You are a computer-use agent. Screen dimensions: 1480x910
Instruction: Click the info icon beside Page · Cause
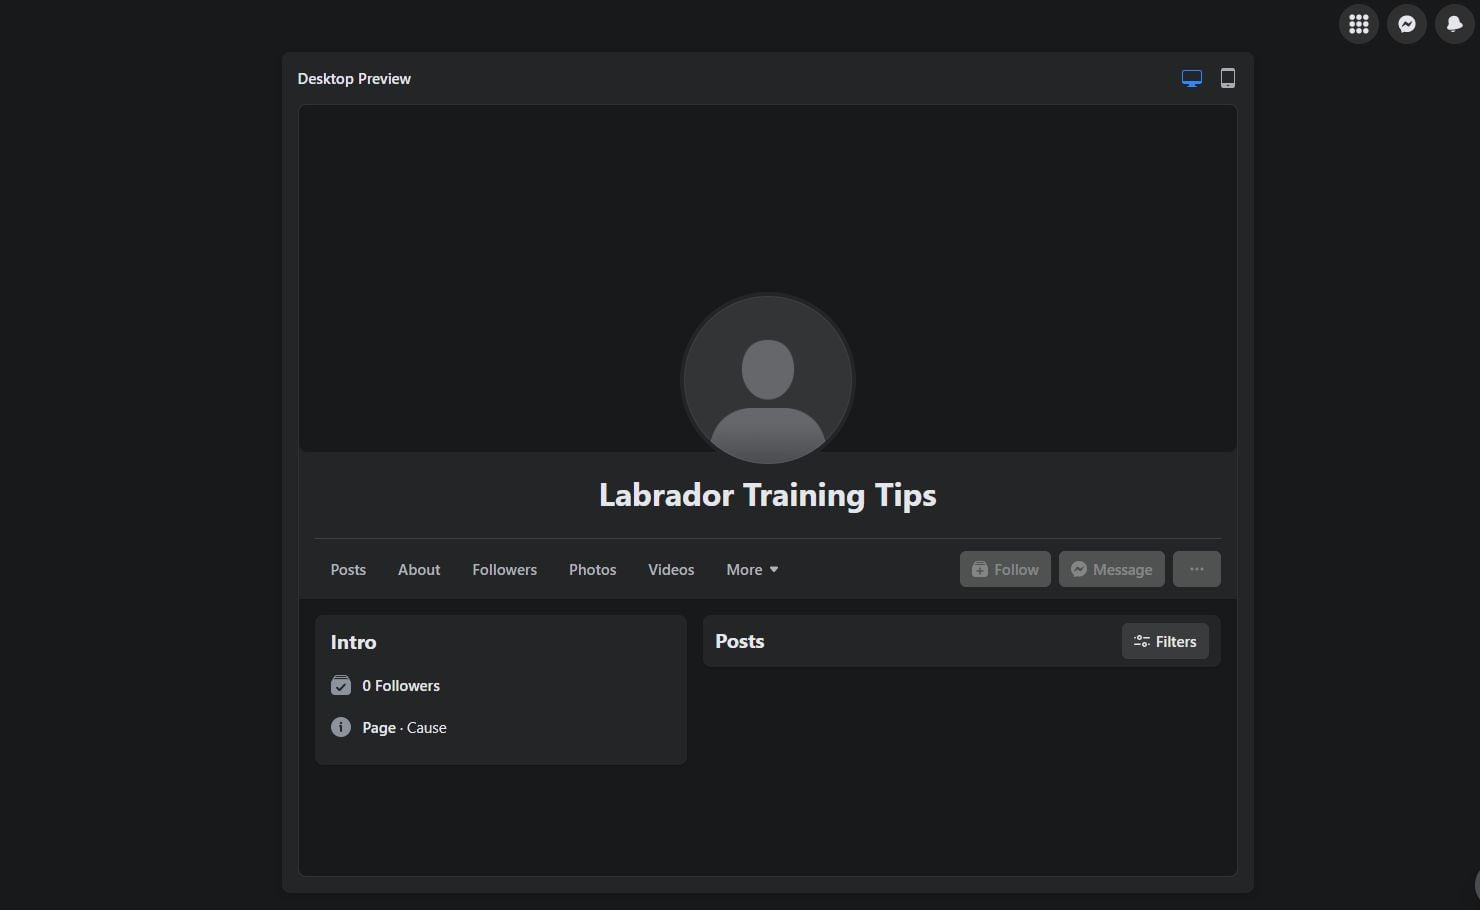341,727
